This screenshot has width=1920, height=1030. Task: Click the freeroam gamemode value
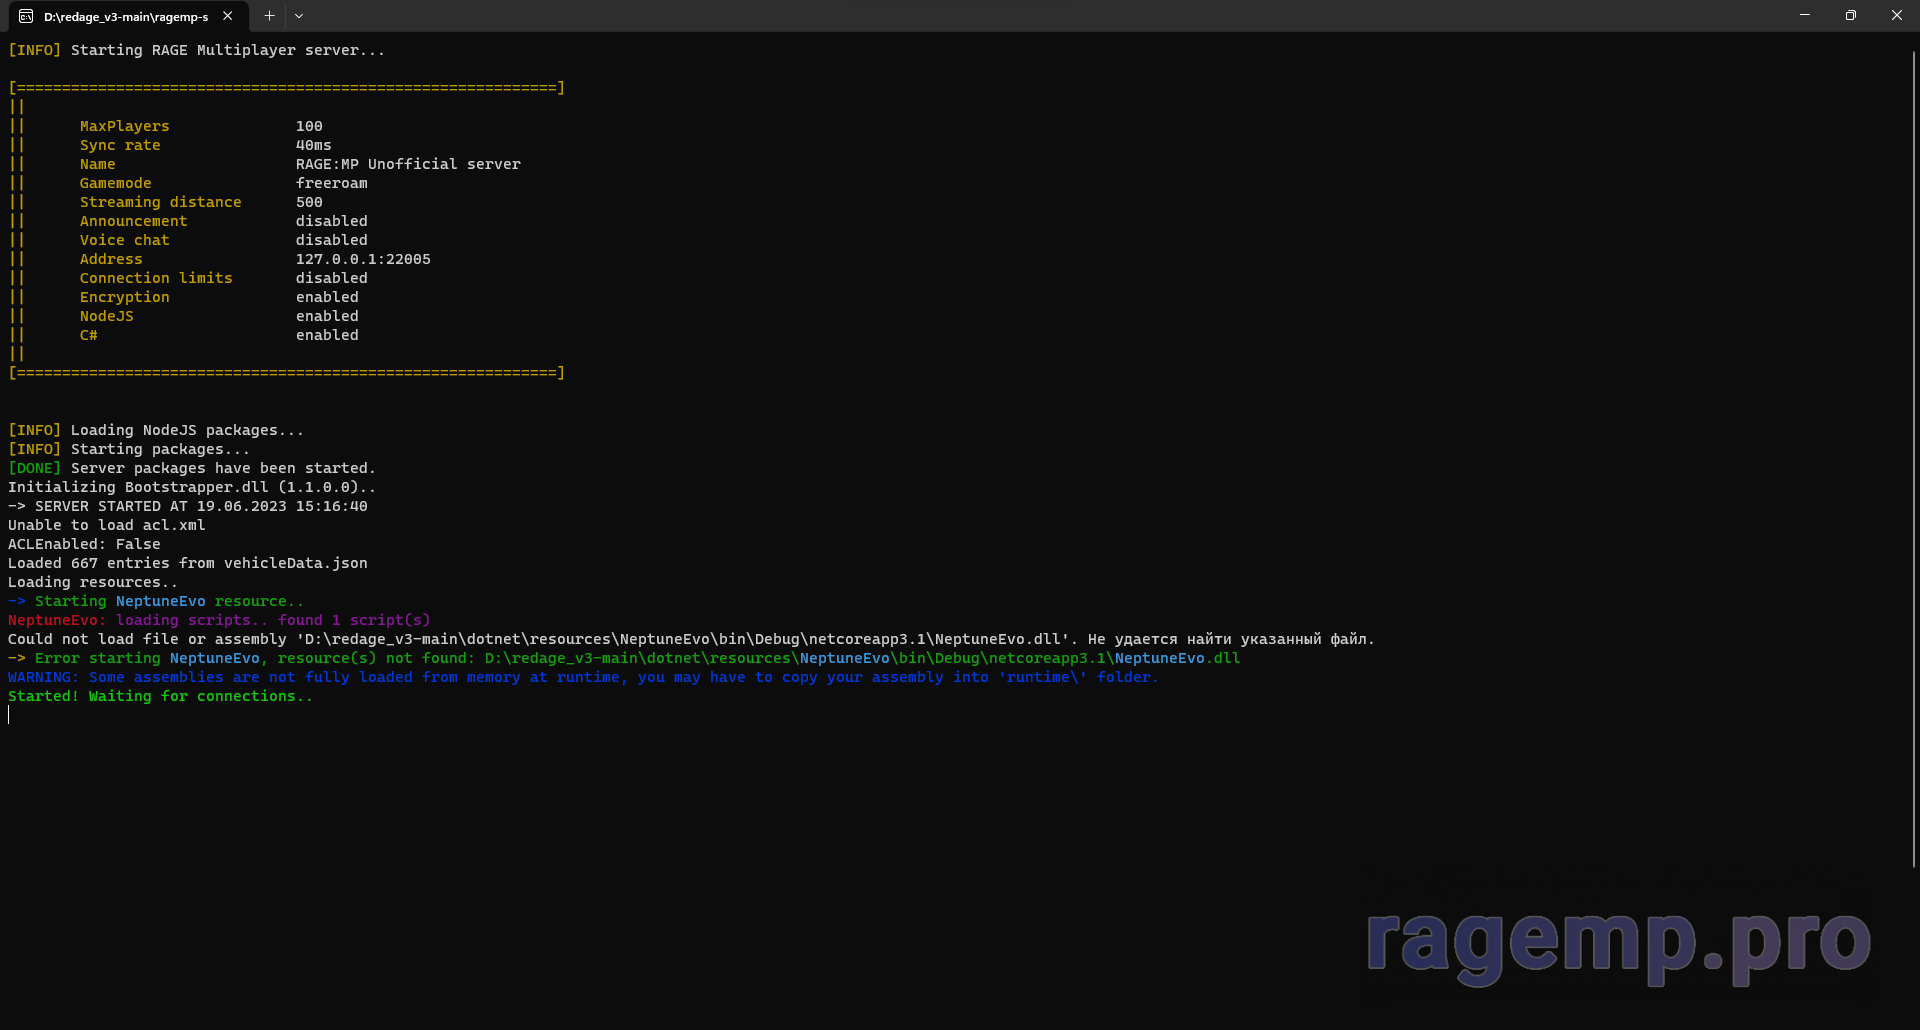click(x=331, y=183)
